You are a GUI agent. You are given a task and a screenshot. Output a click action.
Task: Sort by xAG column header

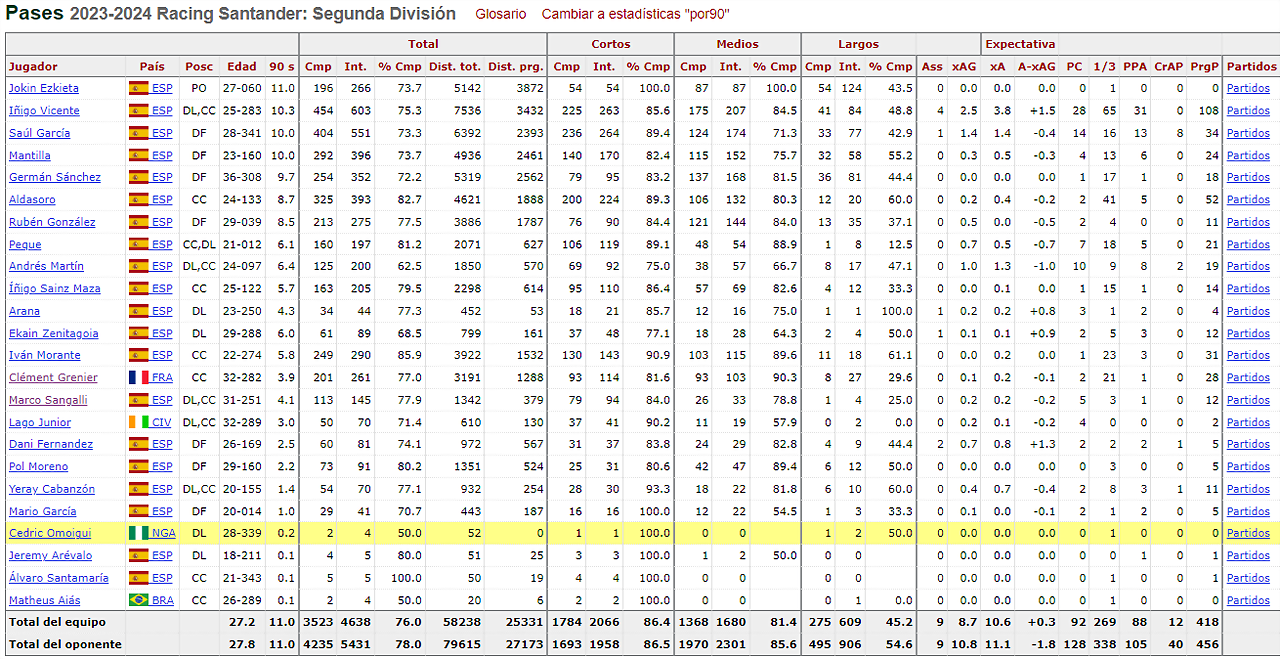click(x=964, y=66)
